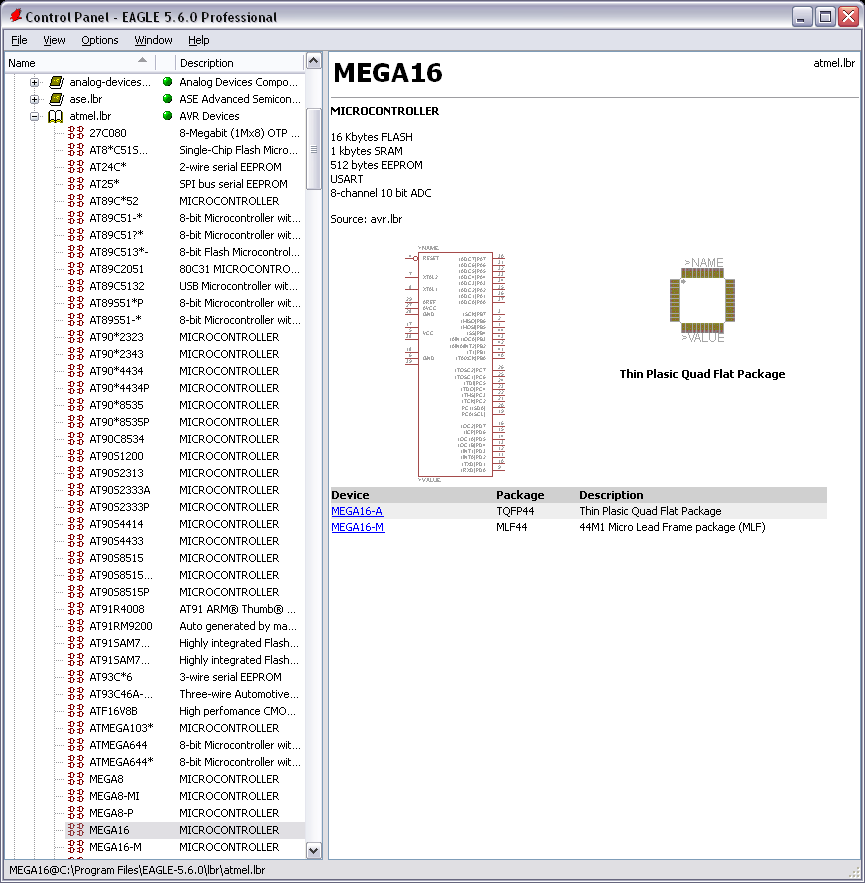Viewport: 865px width, 883px height.
Task: Click the 'AVR Devices' library description
Action: pyautogui.click(x=209, y=116)
